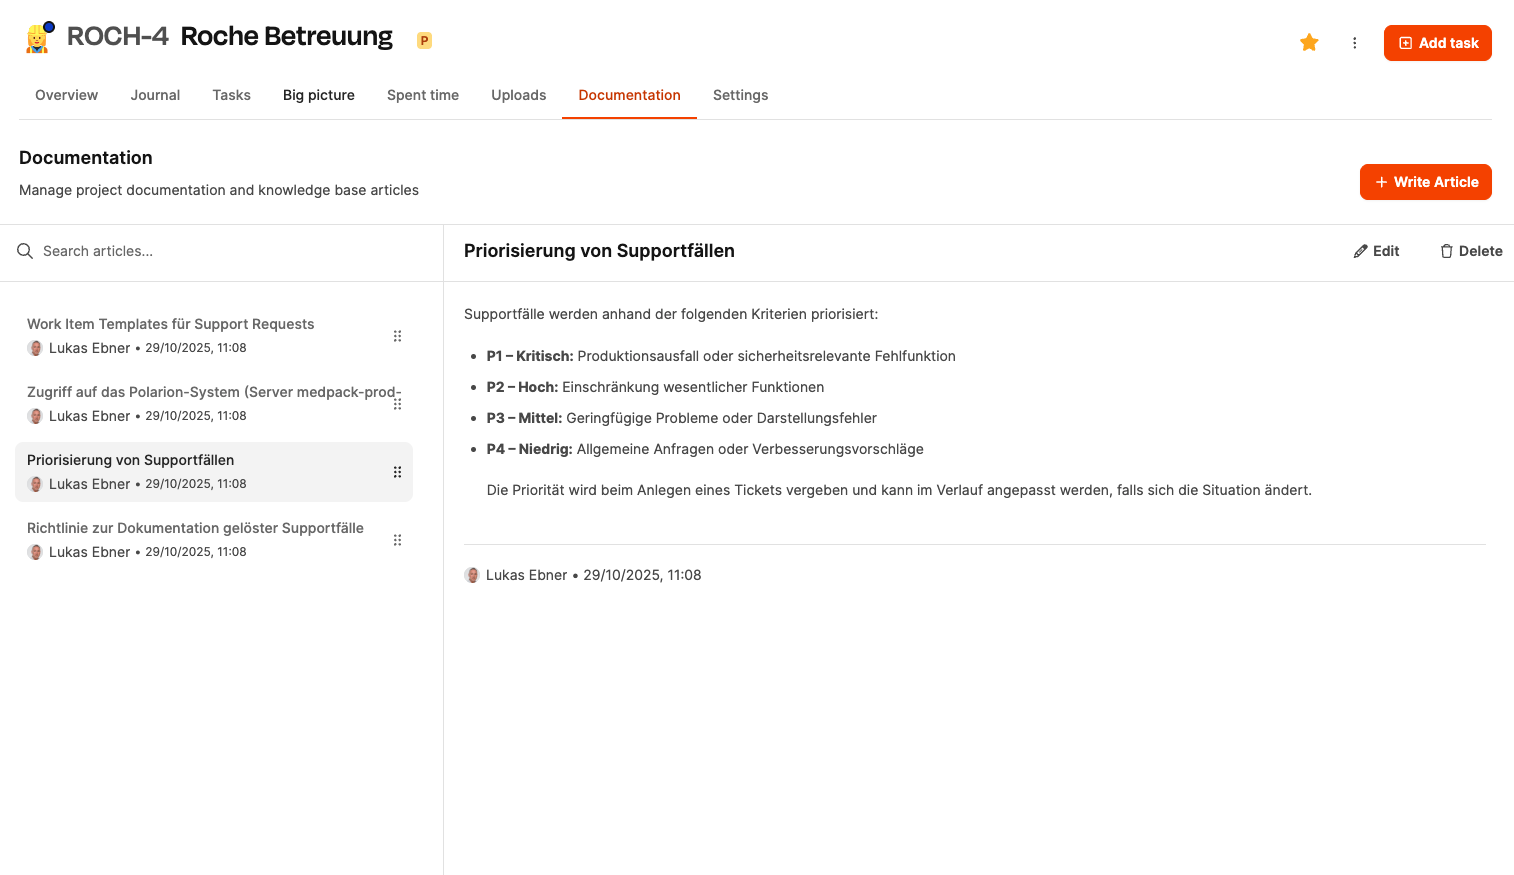Click the Add task button
This screenshot has height=875, width=1514.
click(x=1437, y=43)
